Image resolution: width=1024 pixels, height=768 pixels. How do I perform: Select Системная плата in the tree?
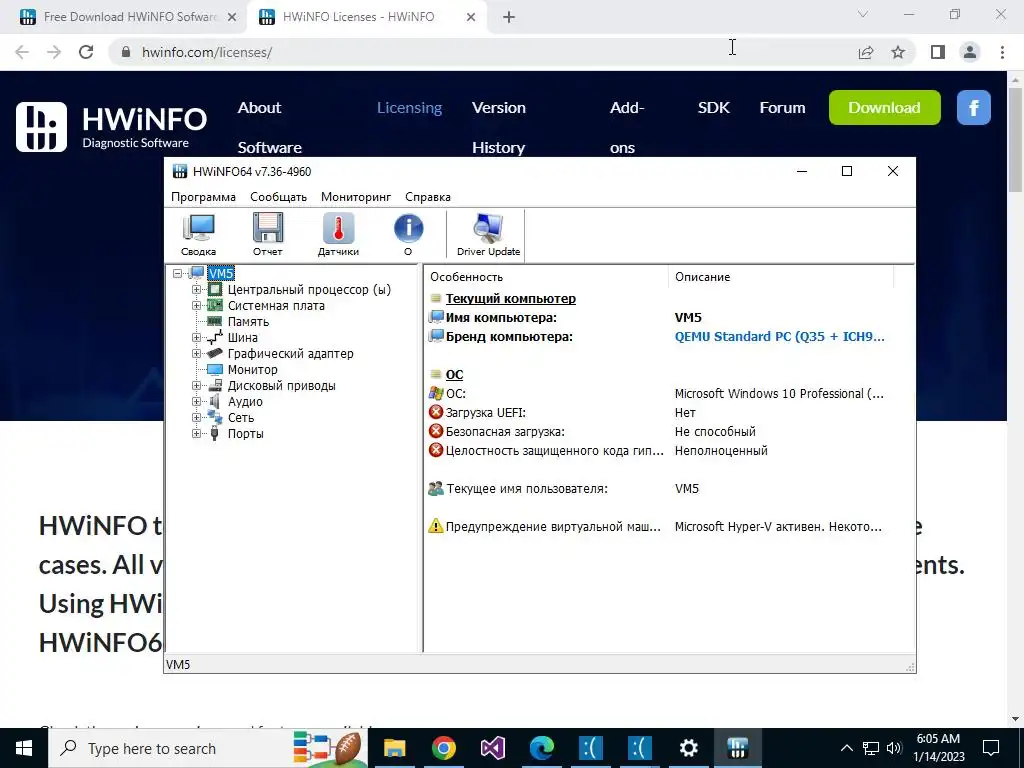pyautogui.click(x=276, y=306)
